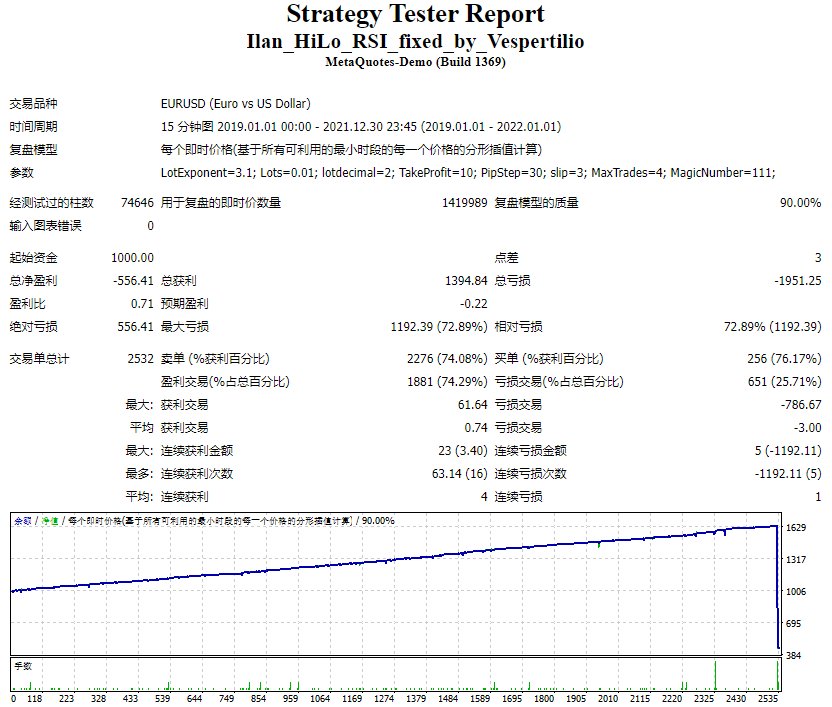Click the 参数 label
Screen dimensions: 832x707
coord(22,173)
